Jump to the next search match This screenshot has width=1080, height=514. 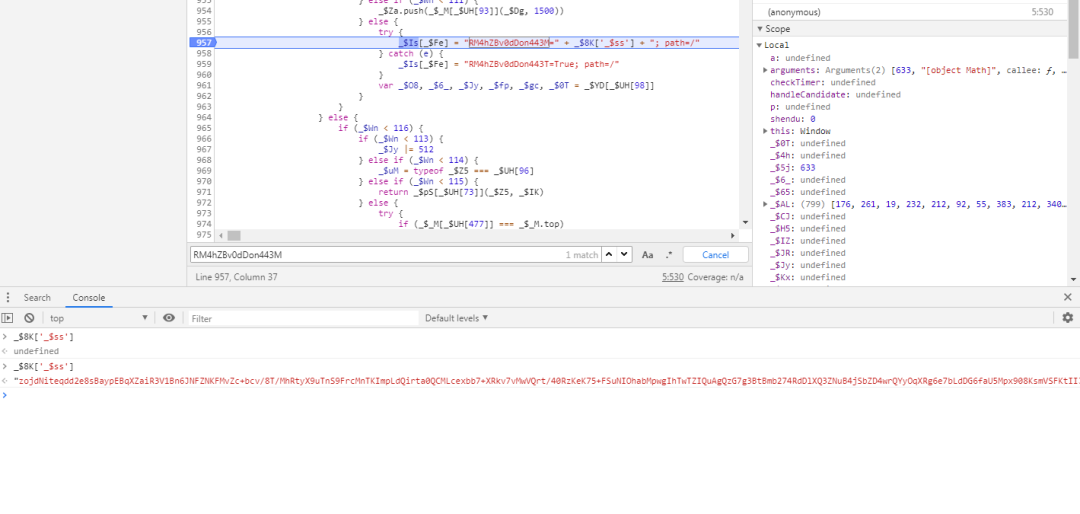(624, 254)
